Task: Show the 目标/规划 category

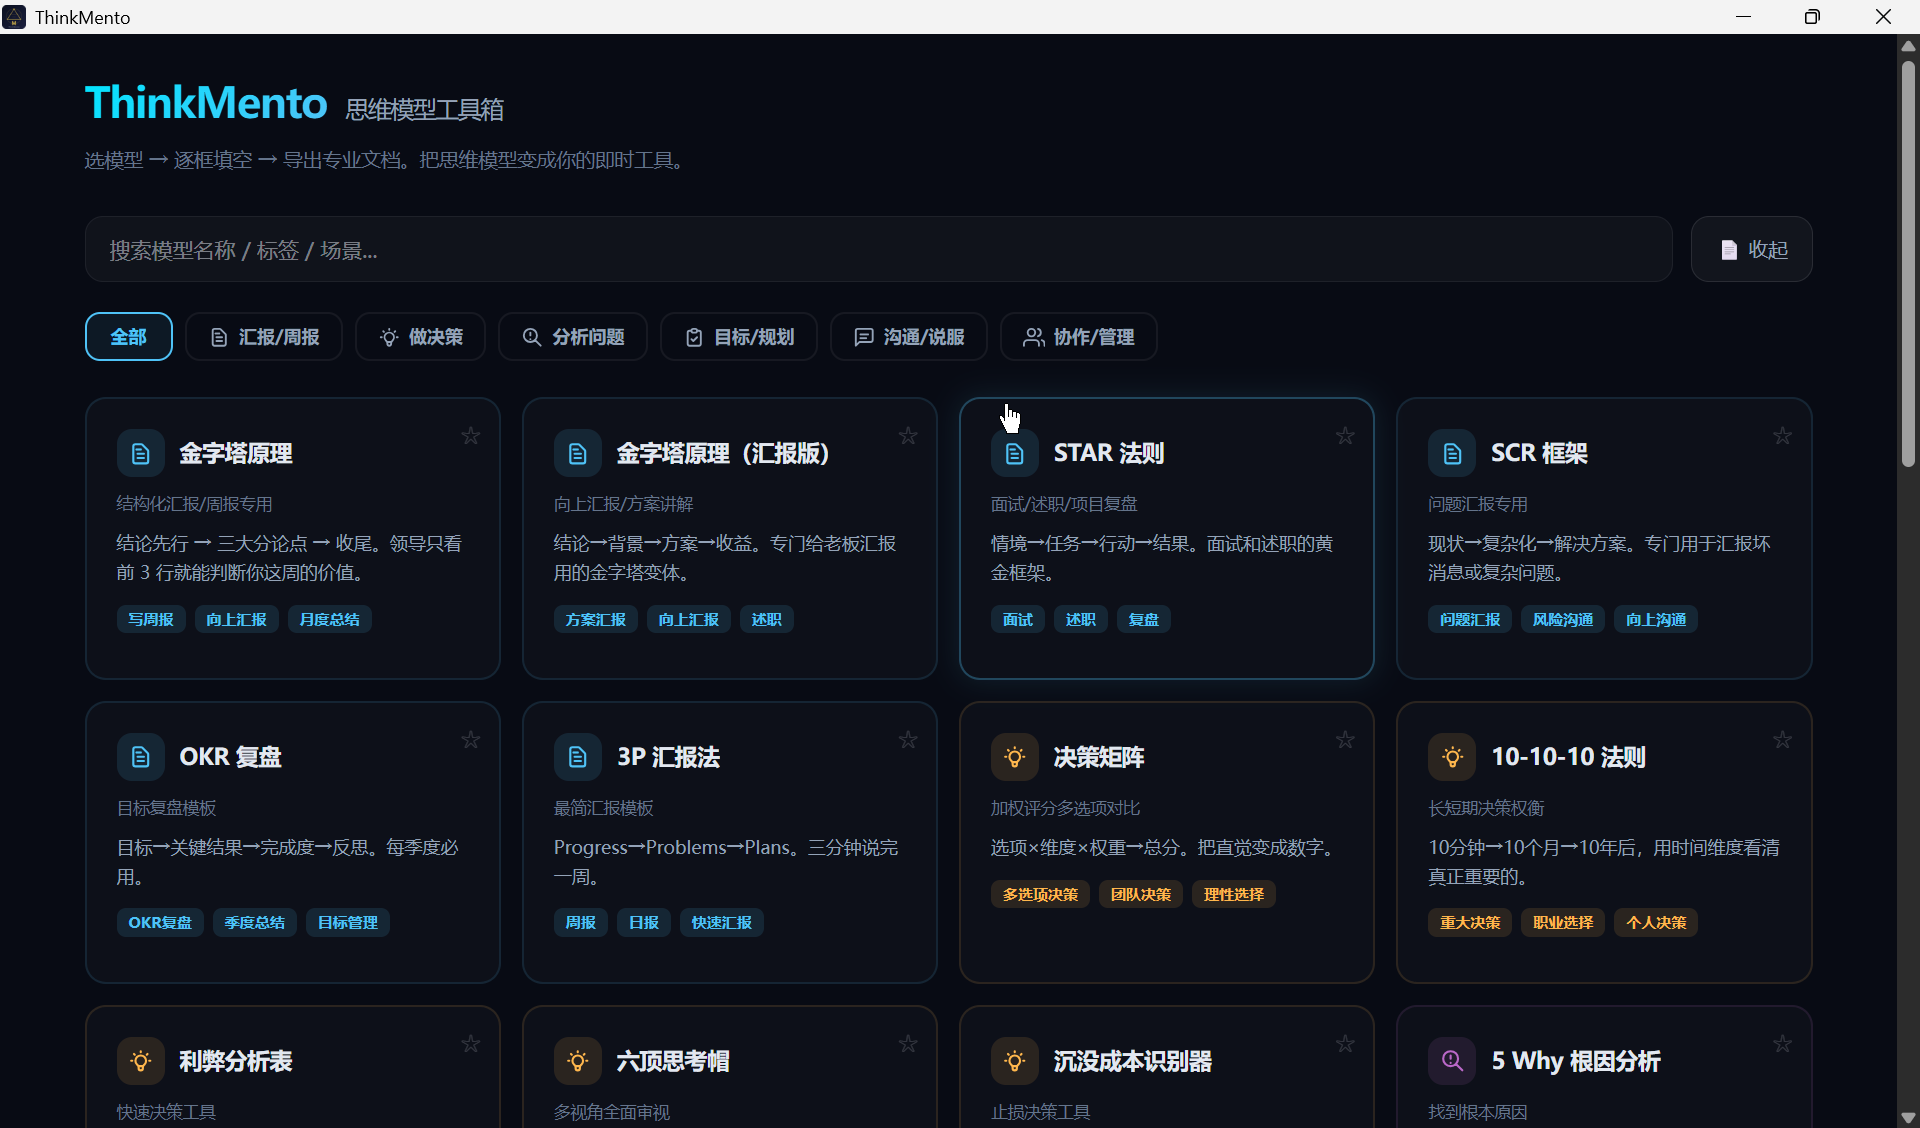Action: coord(739,337)
